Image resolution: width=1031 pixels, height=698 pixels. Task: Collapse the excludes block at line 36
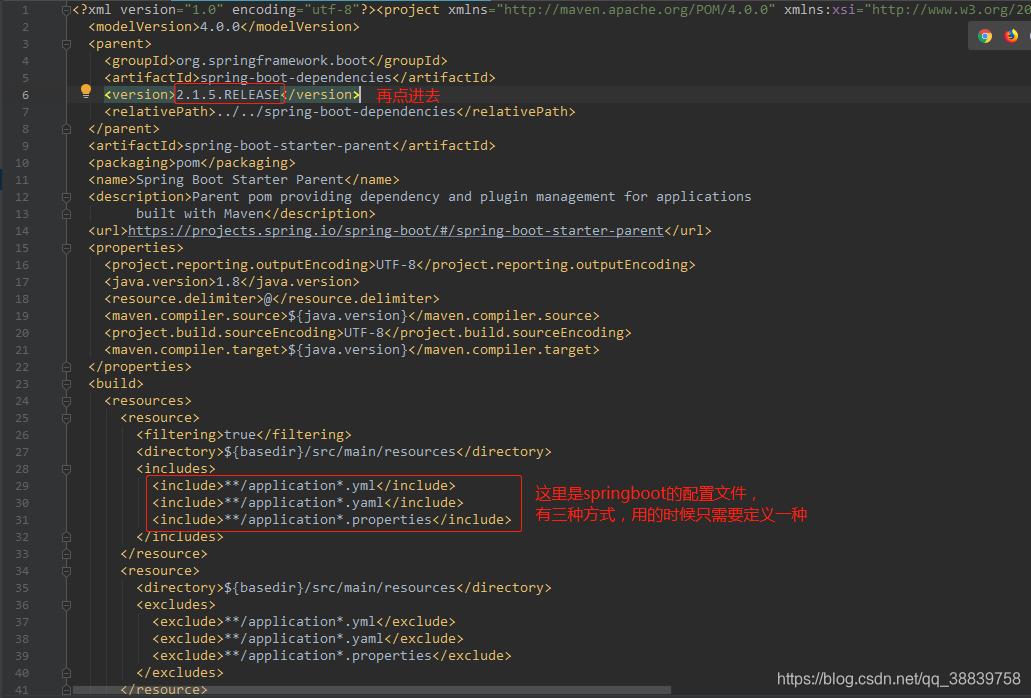(66, 605)
